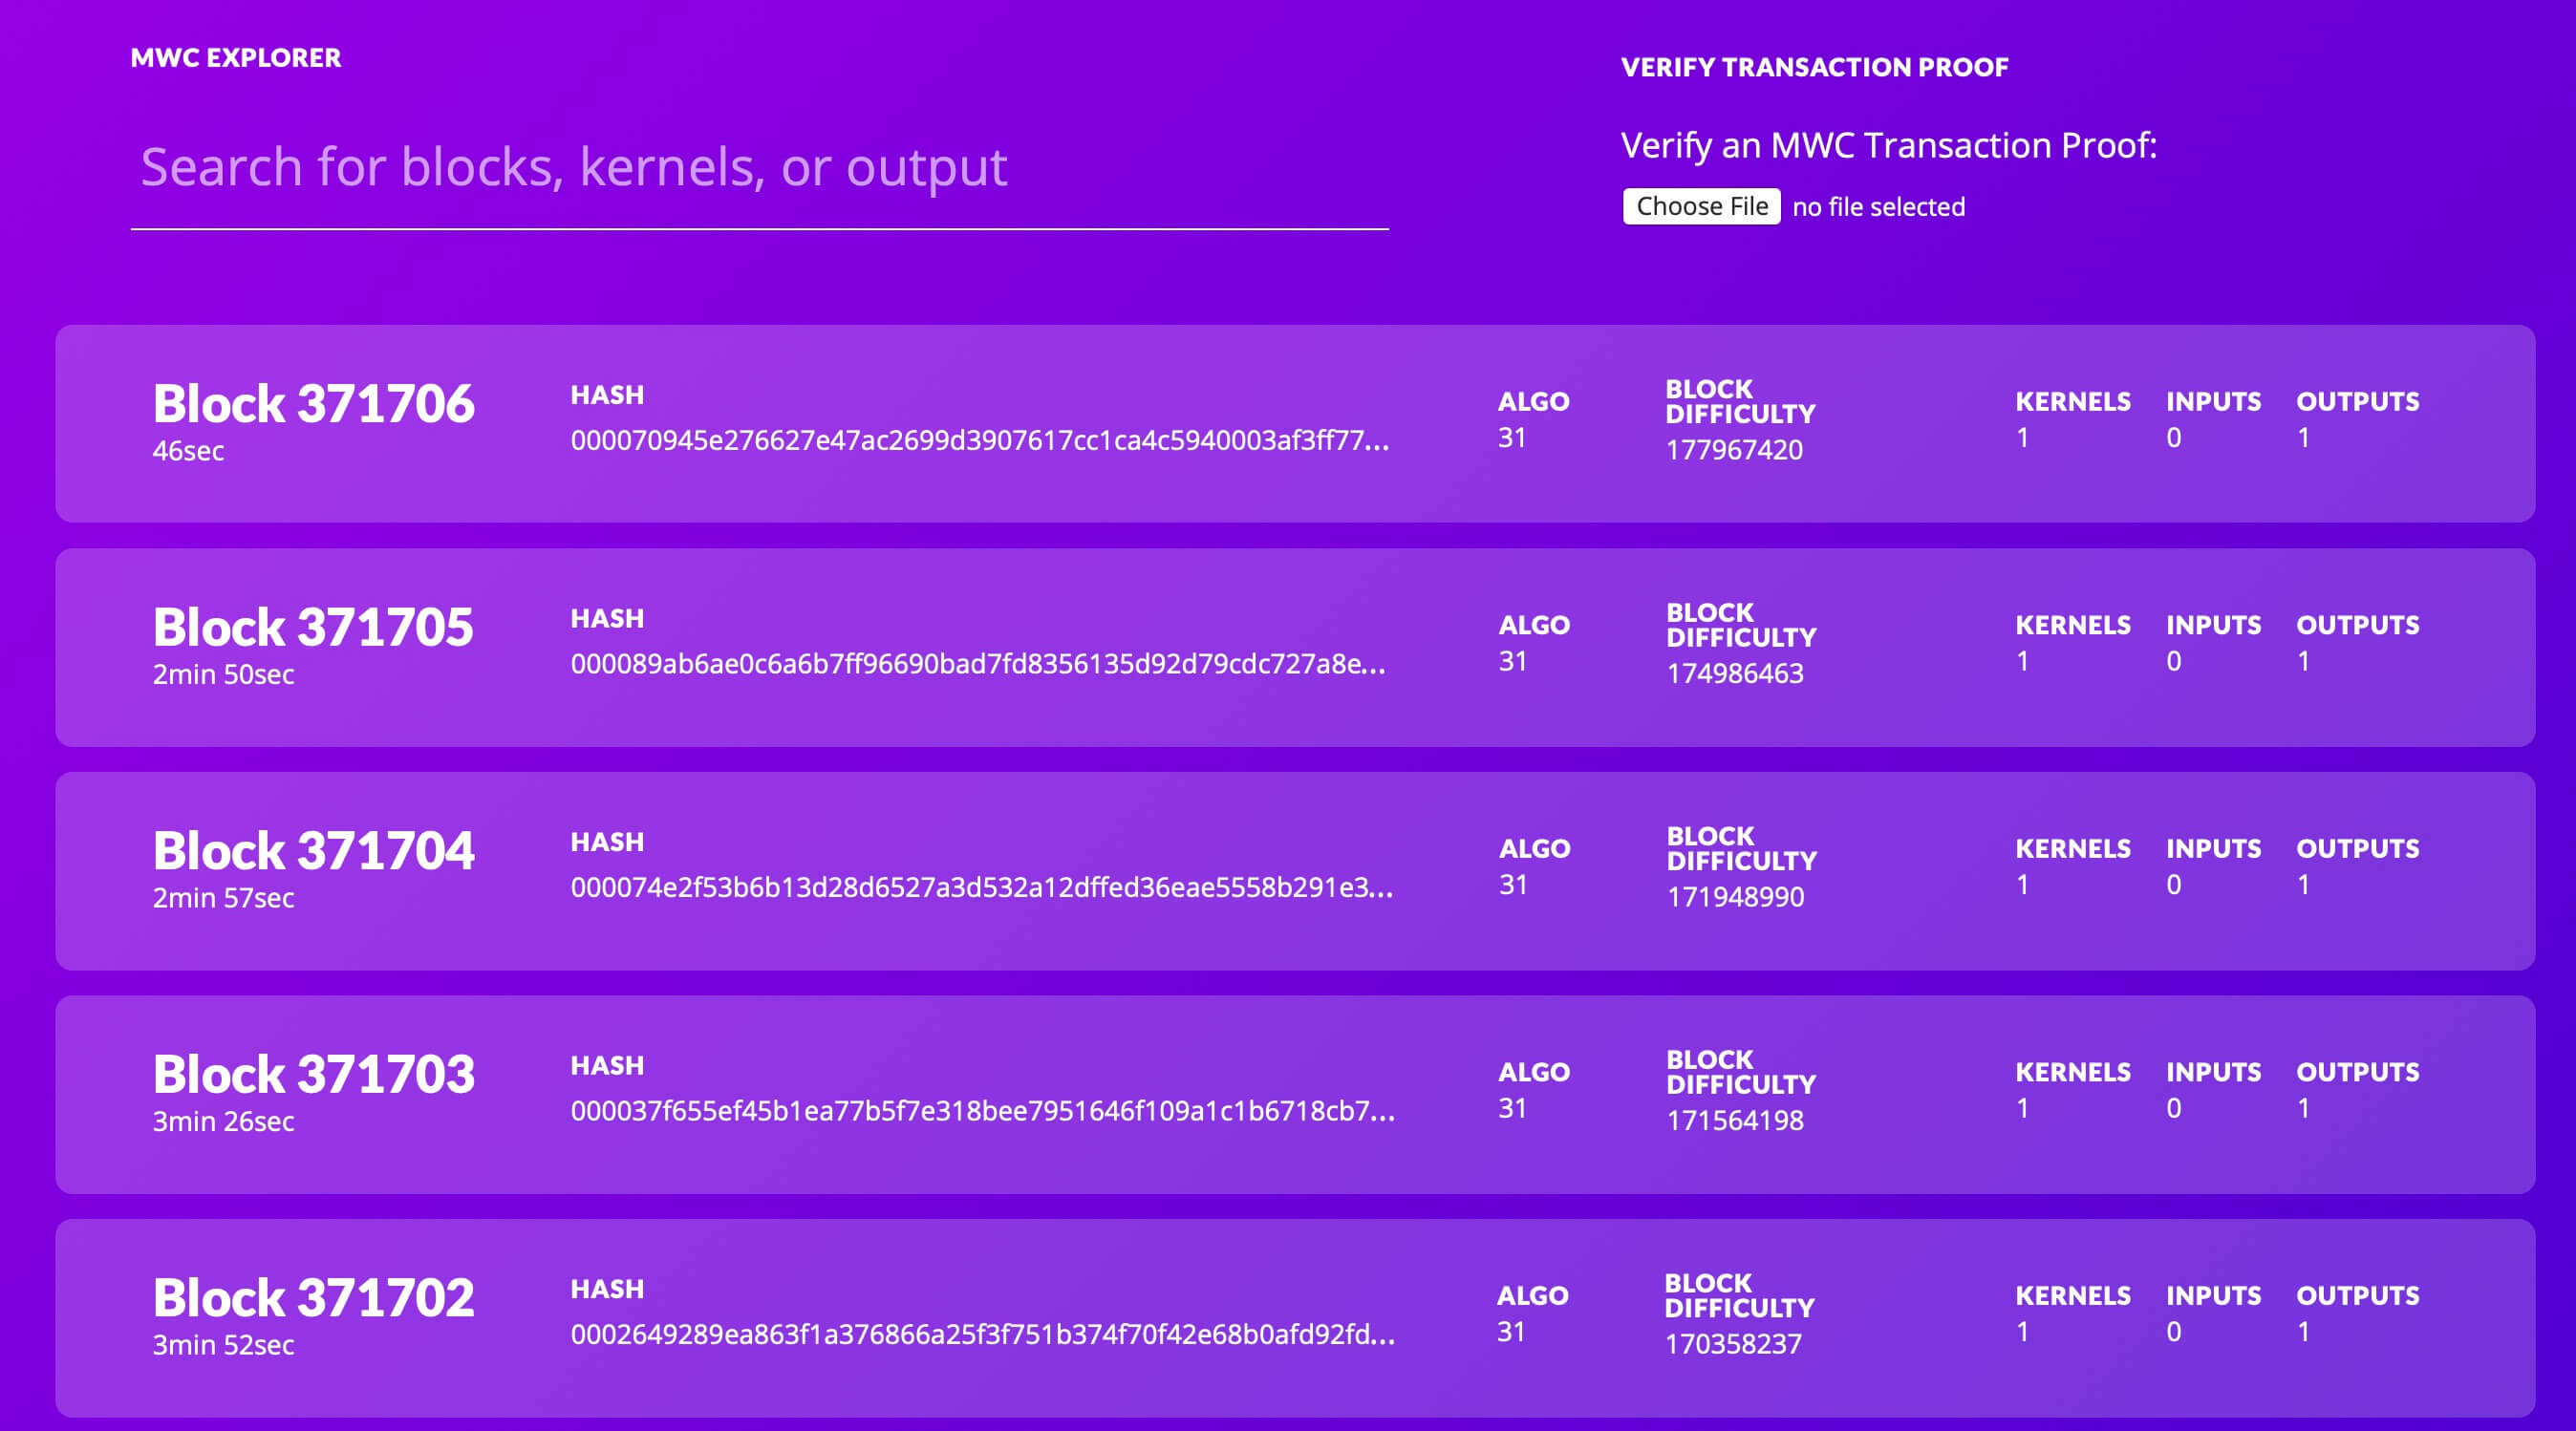Open Block 371705 title
This screenshot has height=1431, width=2576.
(313, 628)
